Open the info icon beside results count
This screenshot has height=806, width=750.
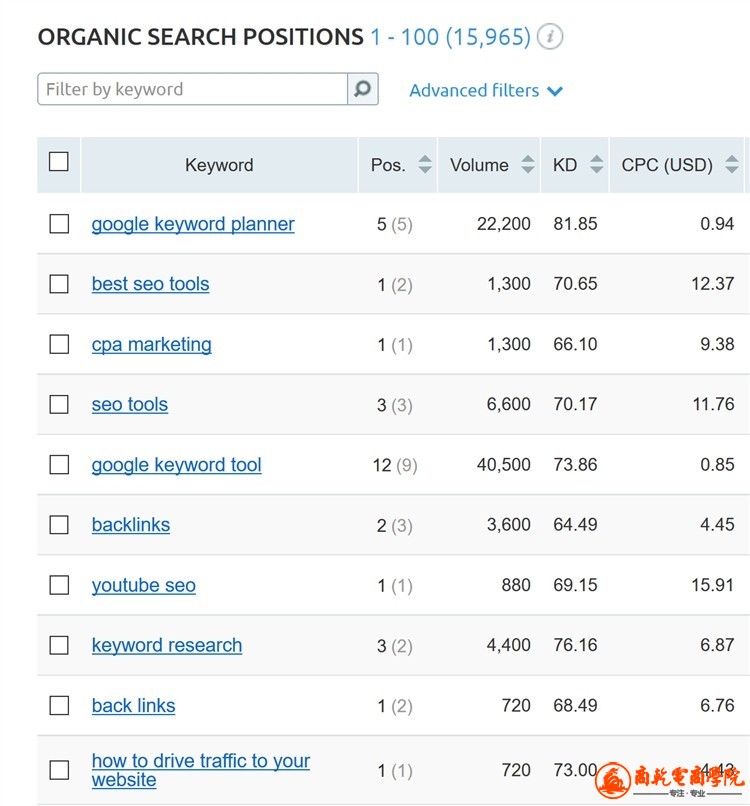pos(549,37)
